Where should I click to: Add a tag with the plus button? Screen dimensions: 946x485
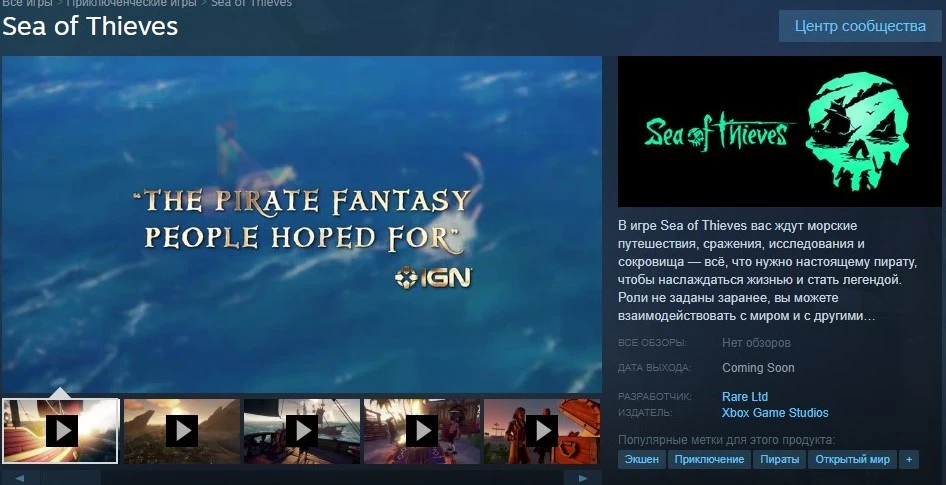click(909, 459)
